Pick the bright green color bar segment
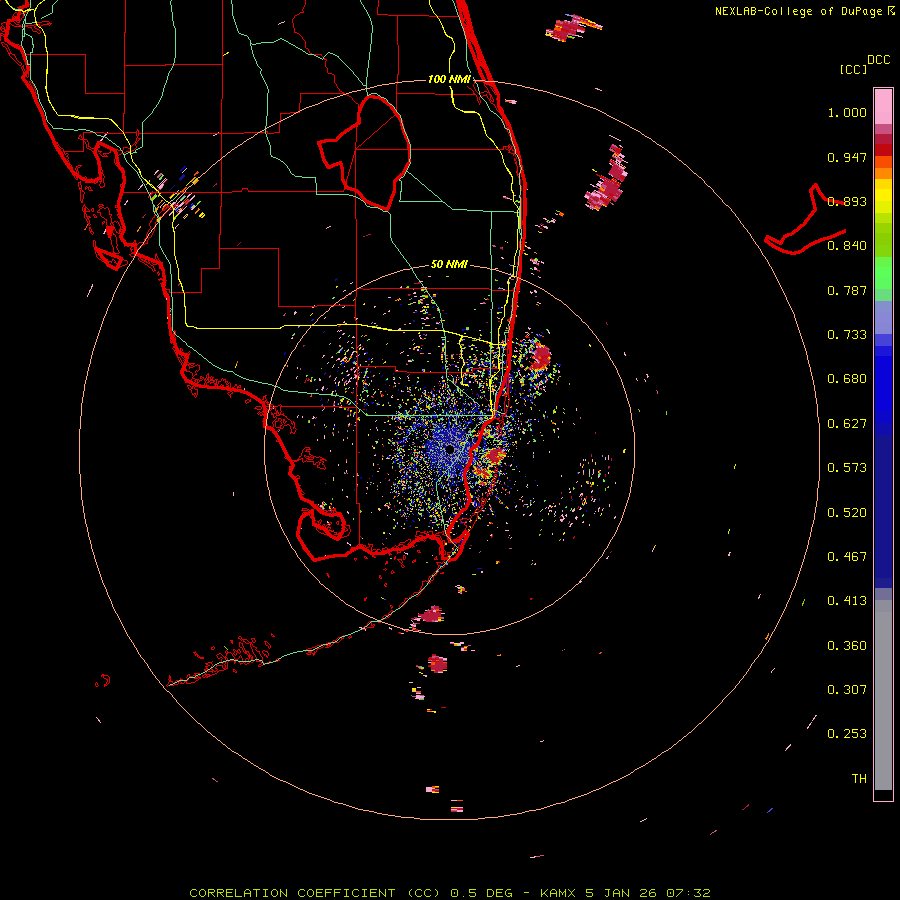900x900 pixels. (x=883, y=273)
